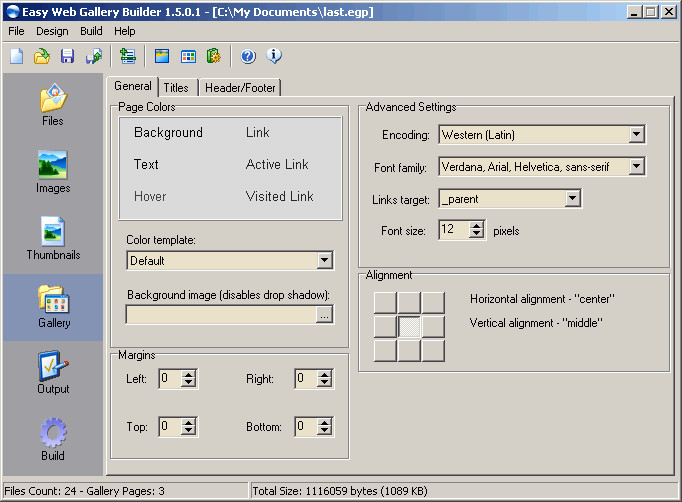
Task: Select the top-right alignment cell
Action: 433,302
